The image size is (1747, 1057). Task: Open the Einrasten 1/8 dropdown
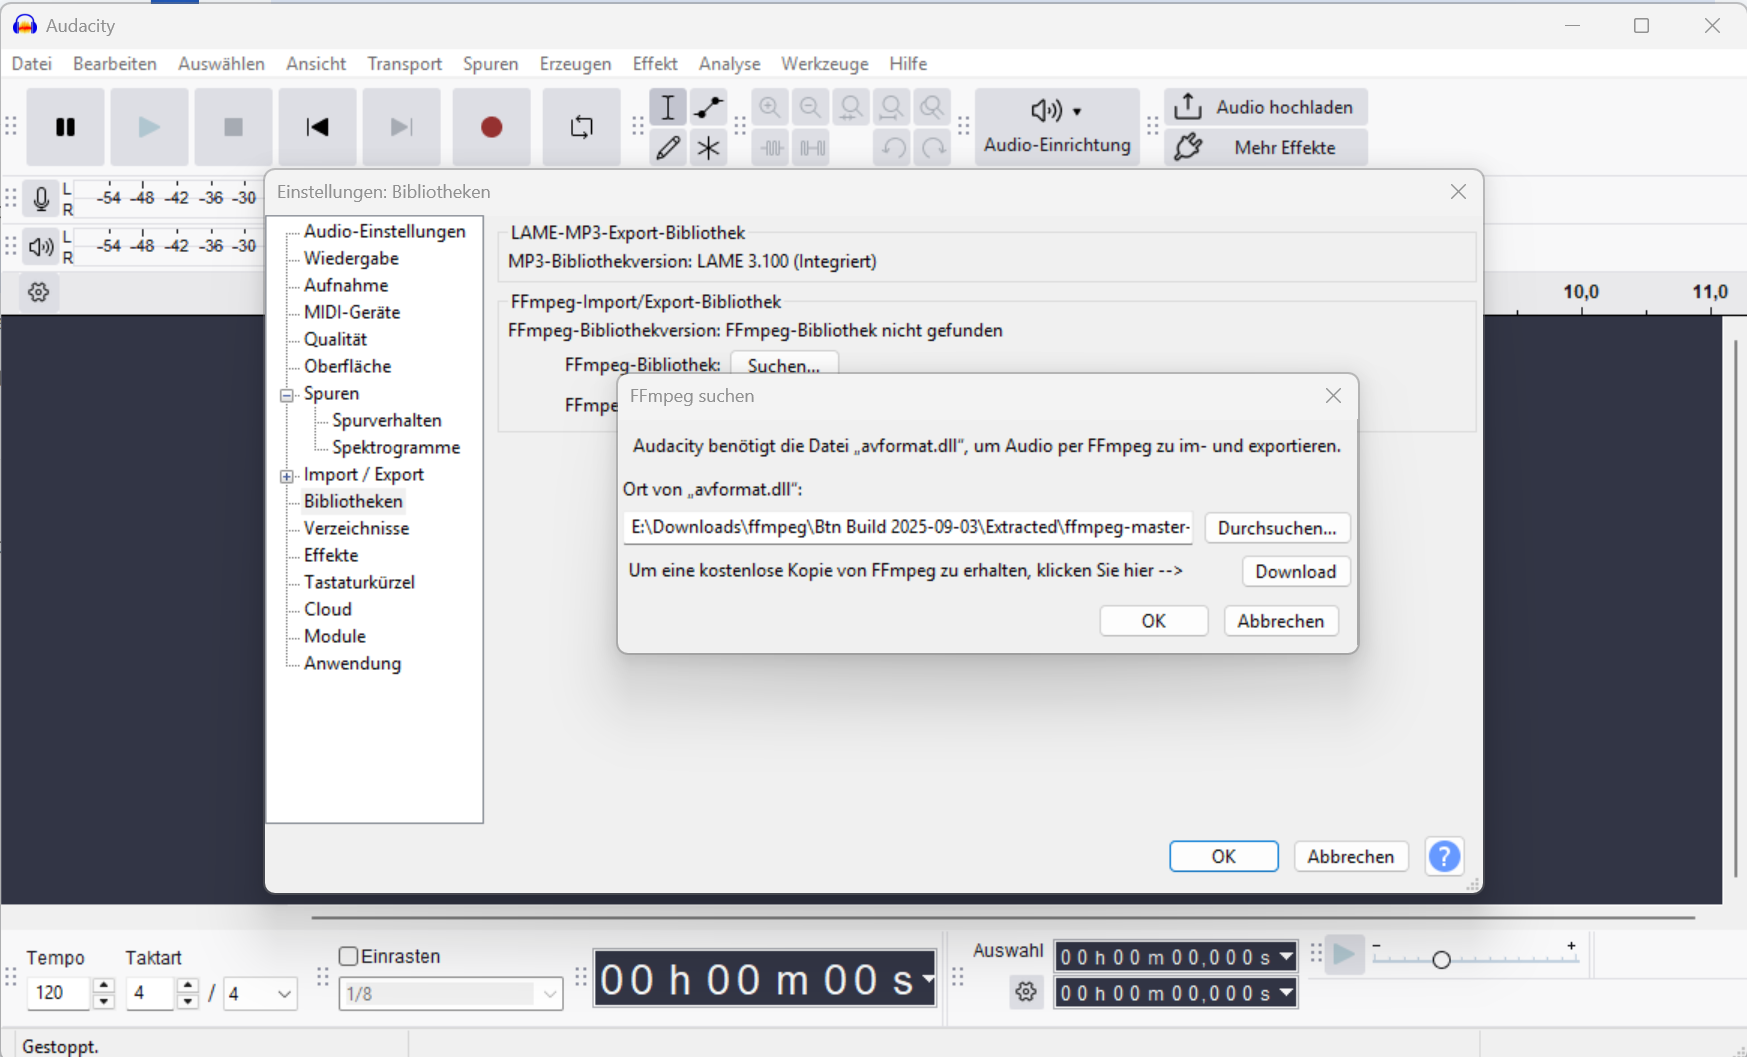[x=450, y=993]
